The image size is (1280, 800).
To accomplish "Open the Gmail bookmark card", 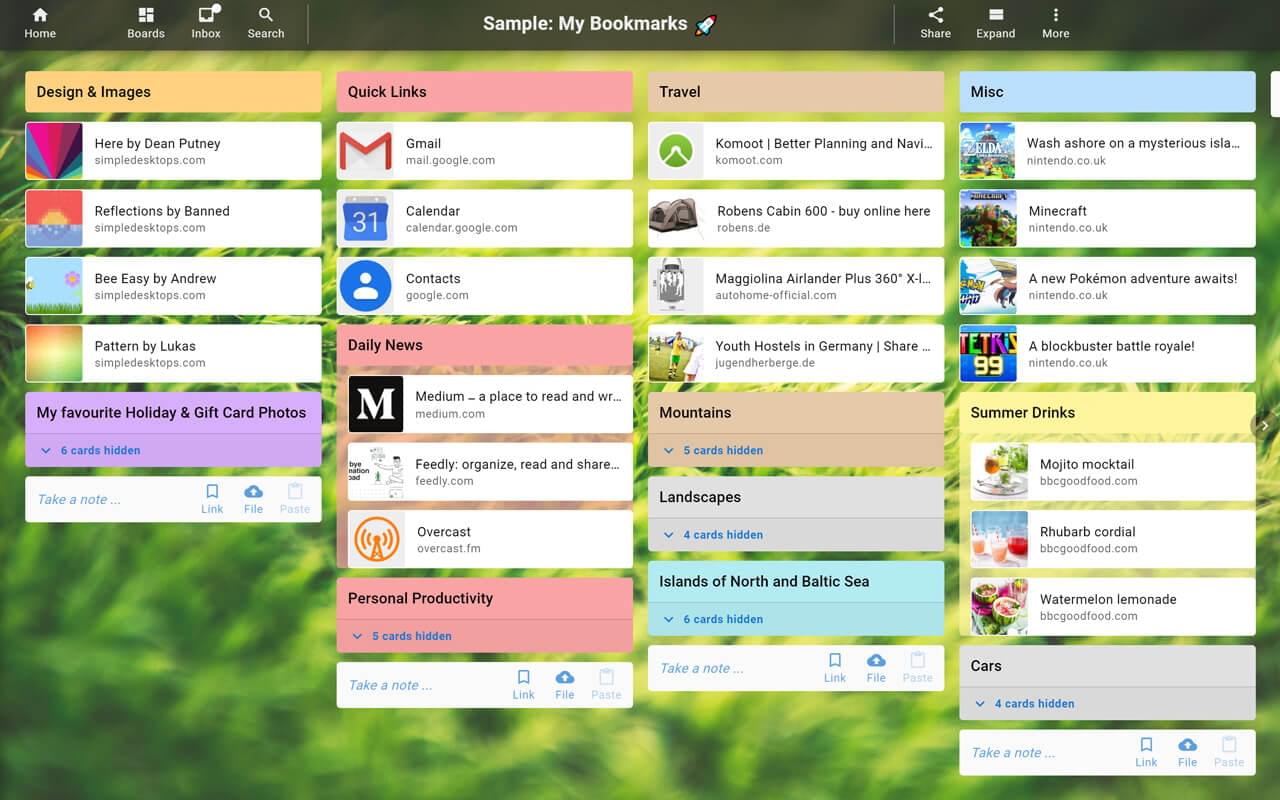I will pyautogui.click(x=484, y=151).
